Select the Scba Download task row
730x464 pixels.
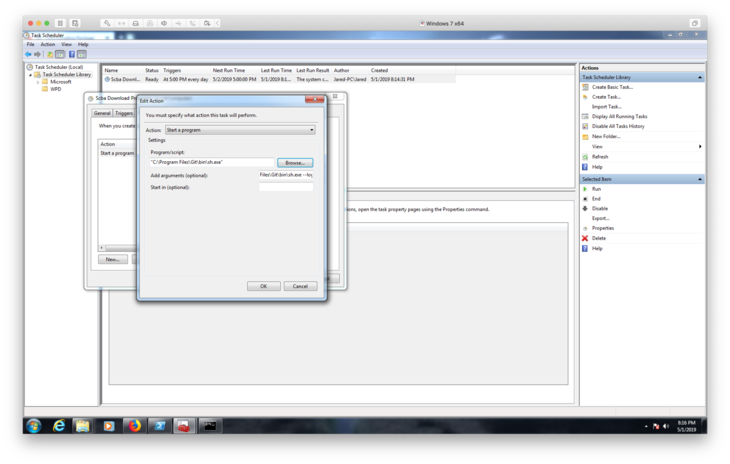coord(278,80)
